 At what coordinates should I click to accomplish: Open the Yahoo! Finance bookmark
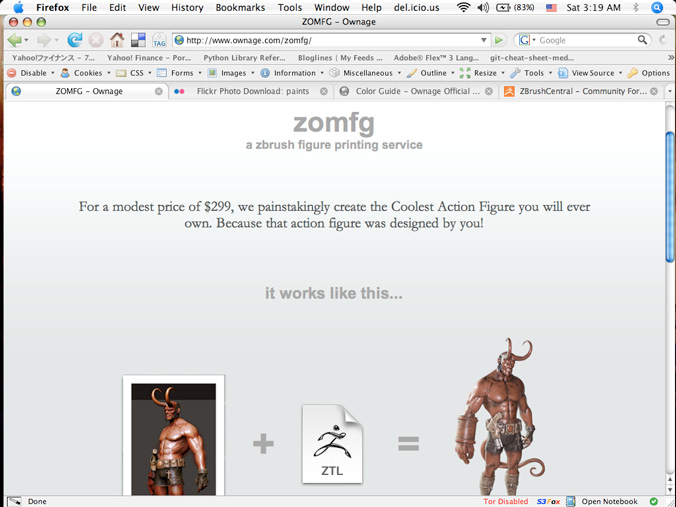pos(149,57)
